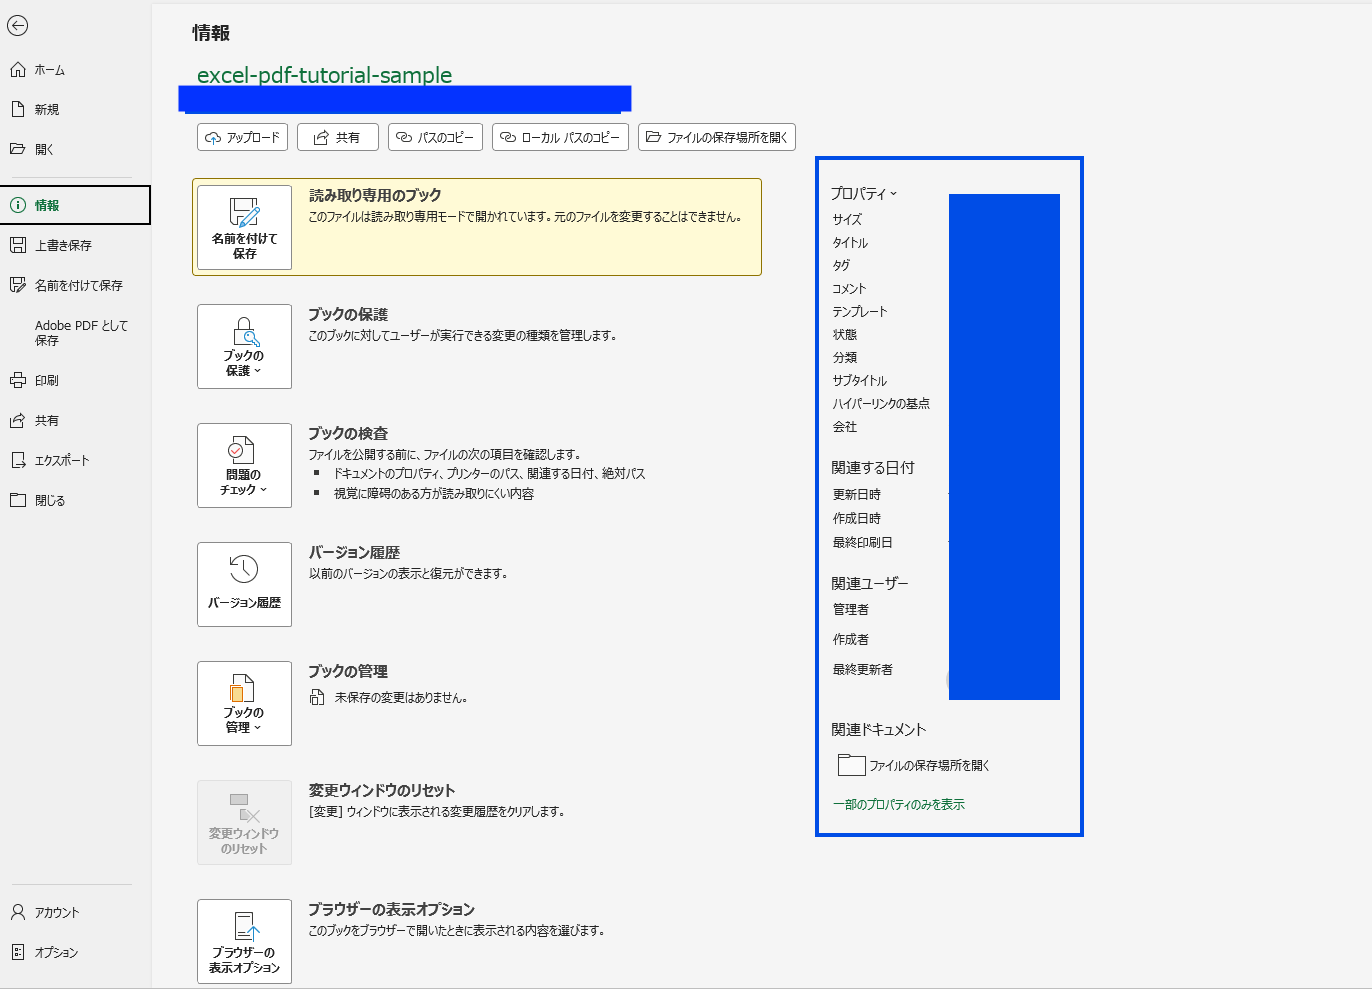Click the ローカル パスのコピー button

pos(560,137)
